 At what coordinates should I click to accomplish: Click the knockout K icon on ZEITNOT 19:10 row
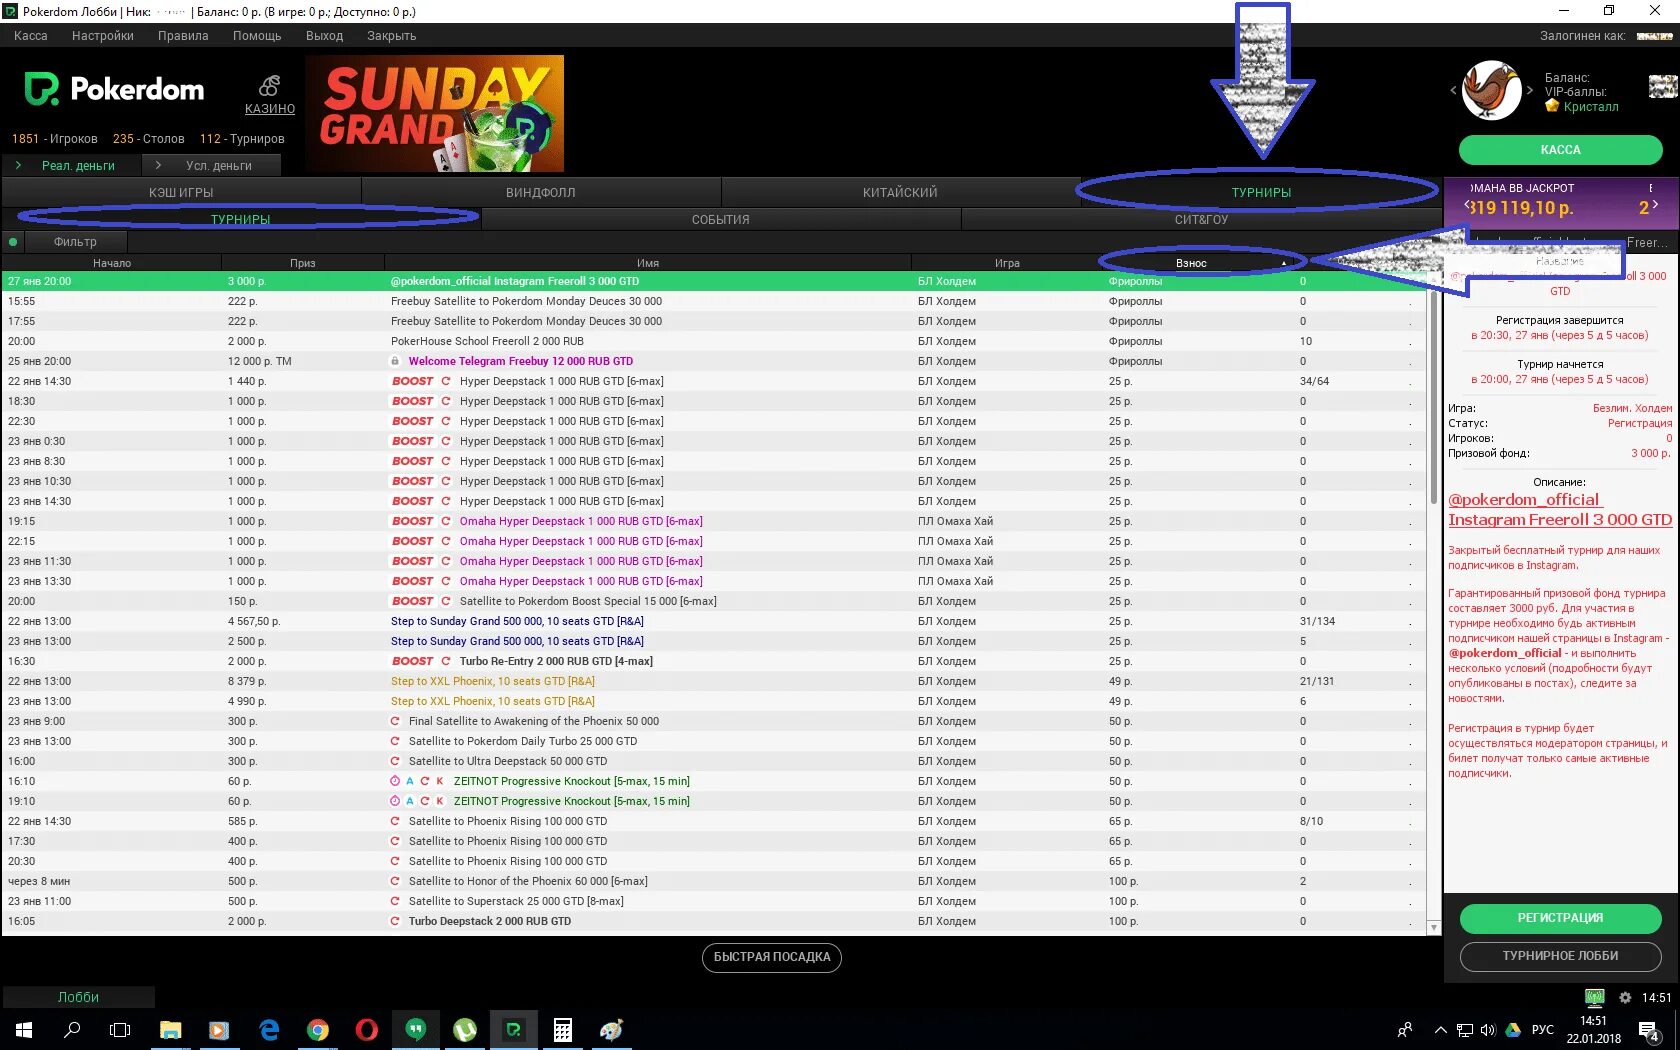(x=440, y=801)
